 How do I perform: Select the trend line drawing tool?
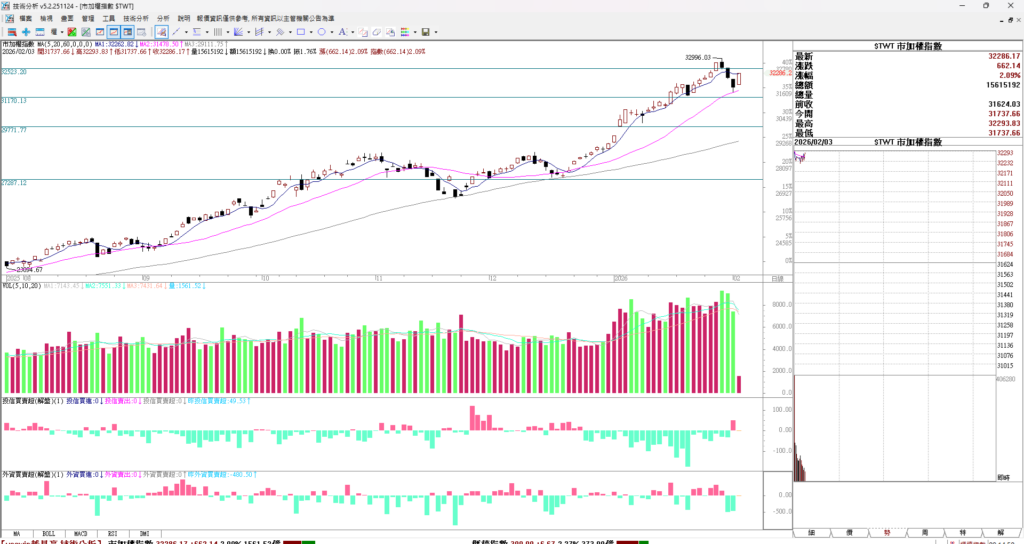click(x=176, y=32)
